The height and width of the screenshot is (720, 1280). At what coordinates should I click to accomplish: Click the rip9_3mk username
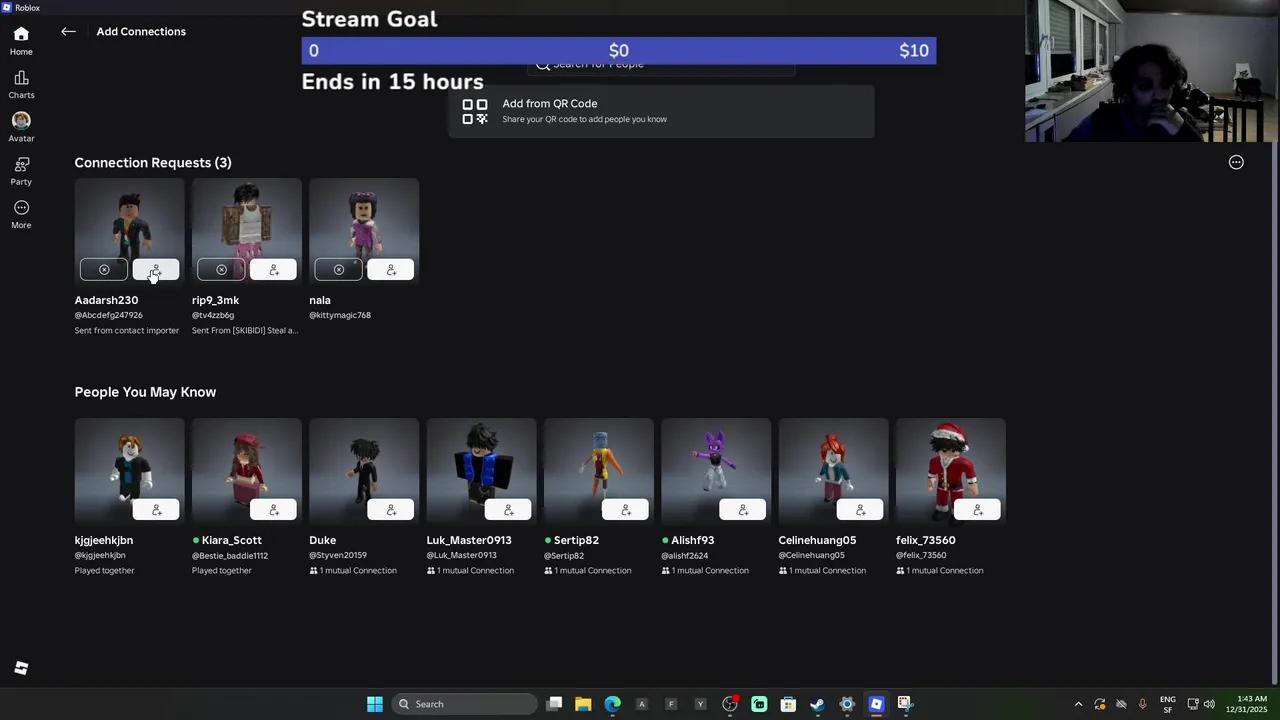click(x=215, y=300)
